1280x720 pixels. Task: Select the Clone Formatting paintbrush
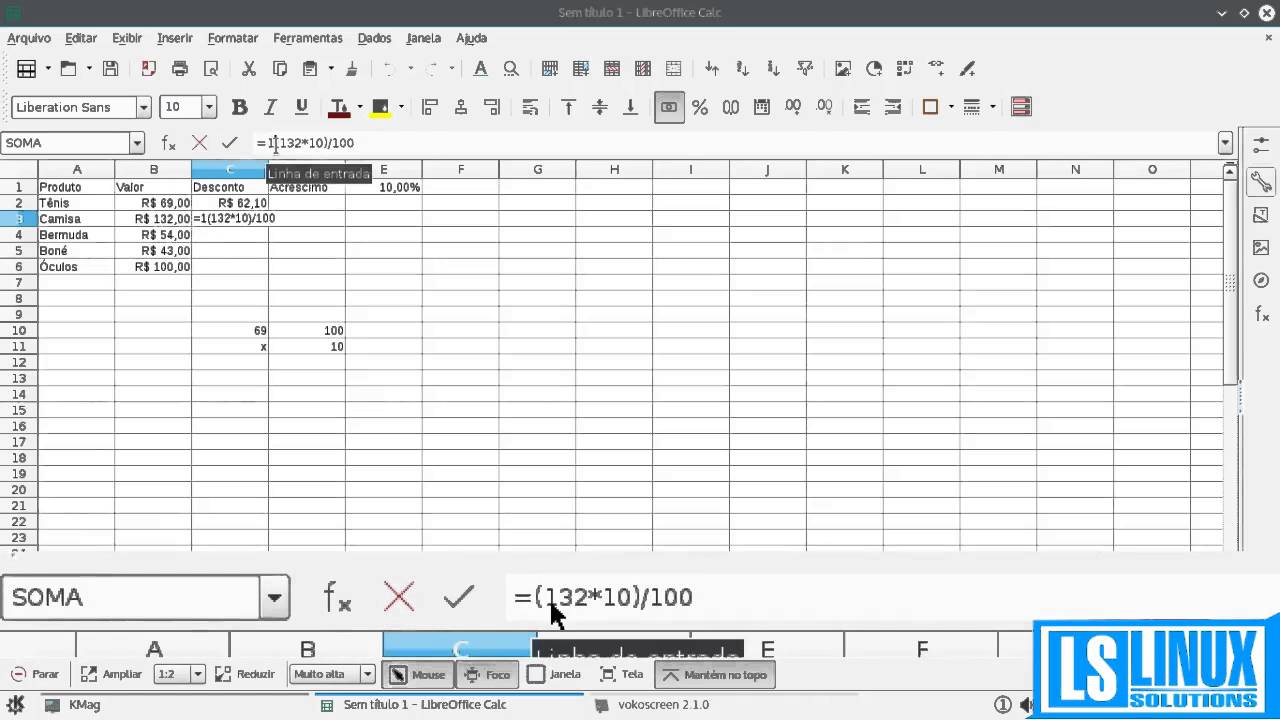click(351, 69)
